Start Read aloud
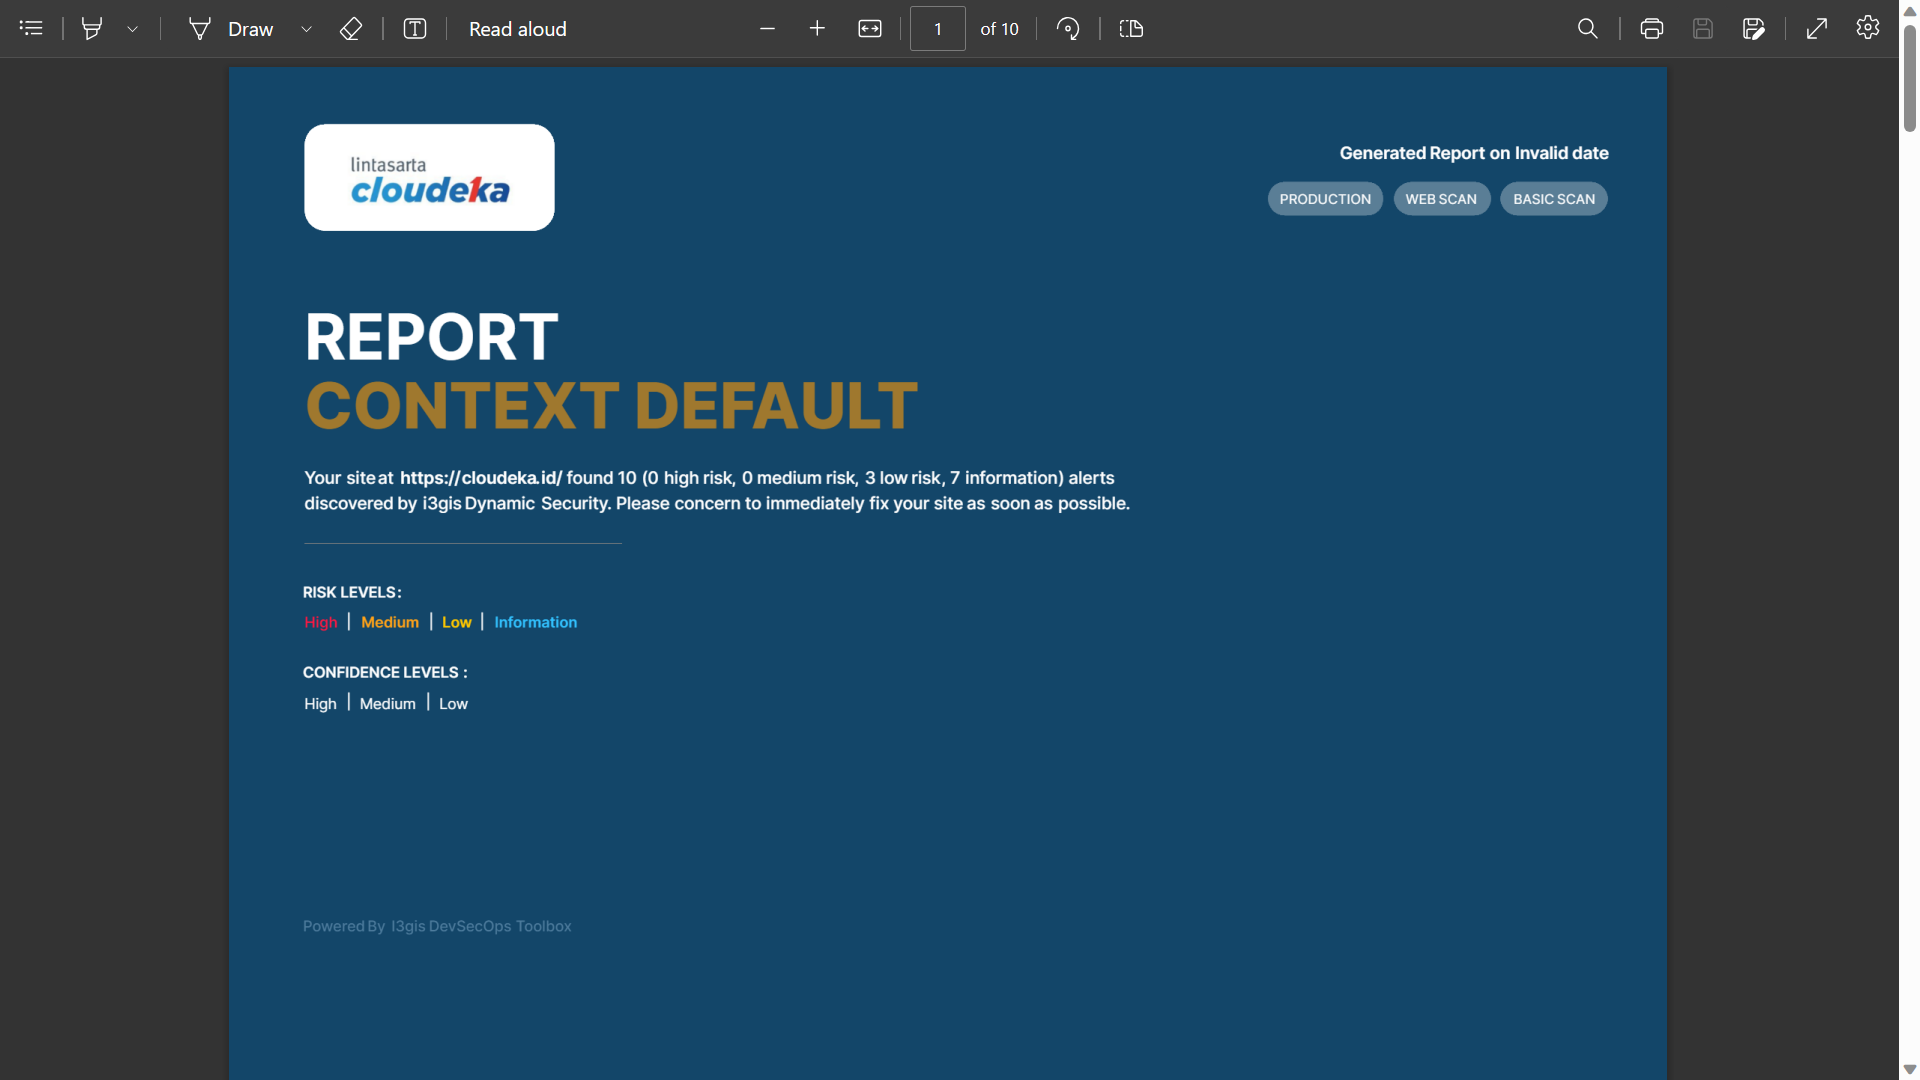Viewport: 1920px width, 1080px height. point(517,29)
